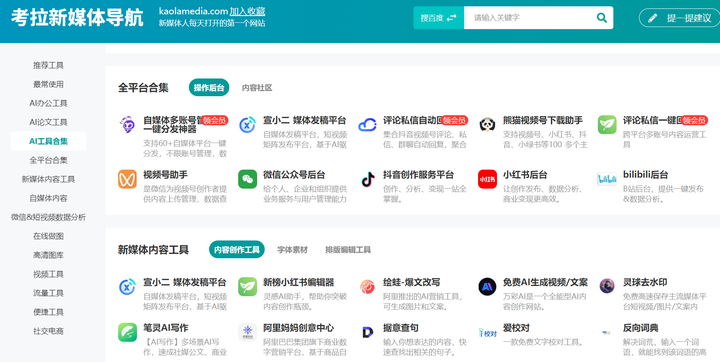Screen dimensions: 720x362
Task: Open the orange 视频号助手 icon
Action: click(x=127, y=179)
